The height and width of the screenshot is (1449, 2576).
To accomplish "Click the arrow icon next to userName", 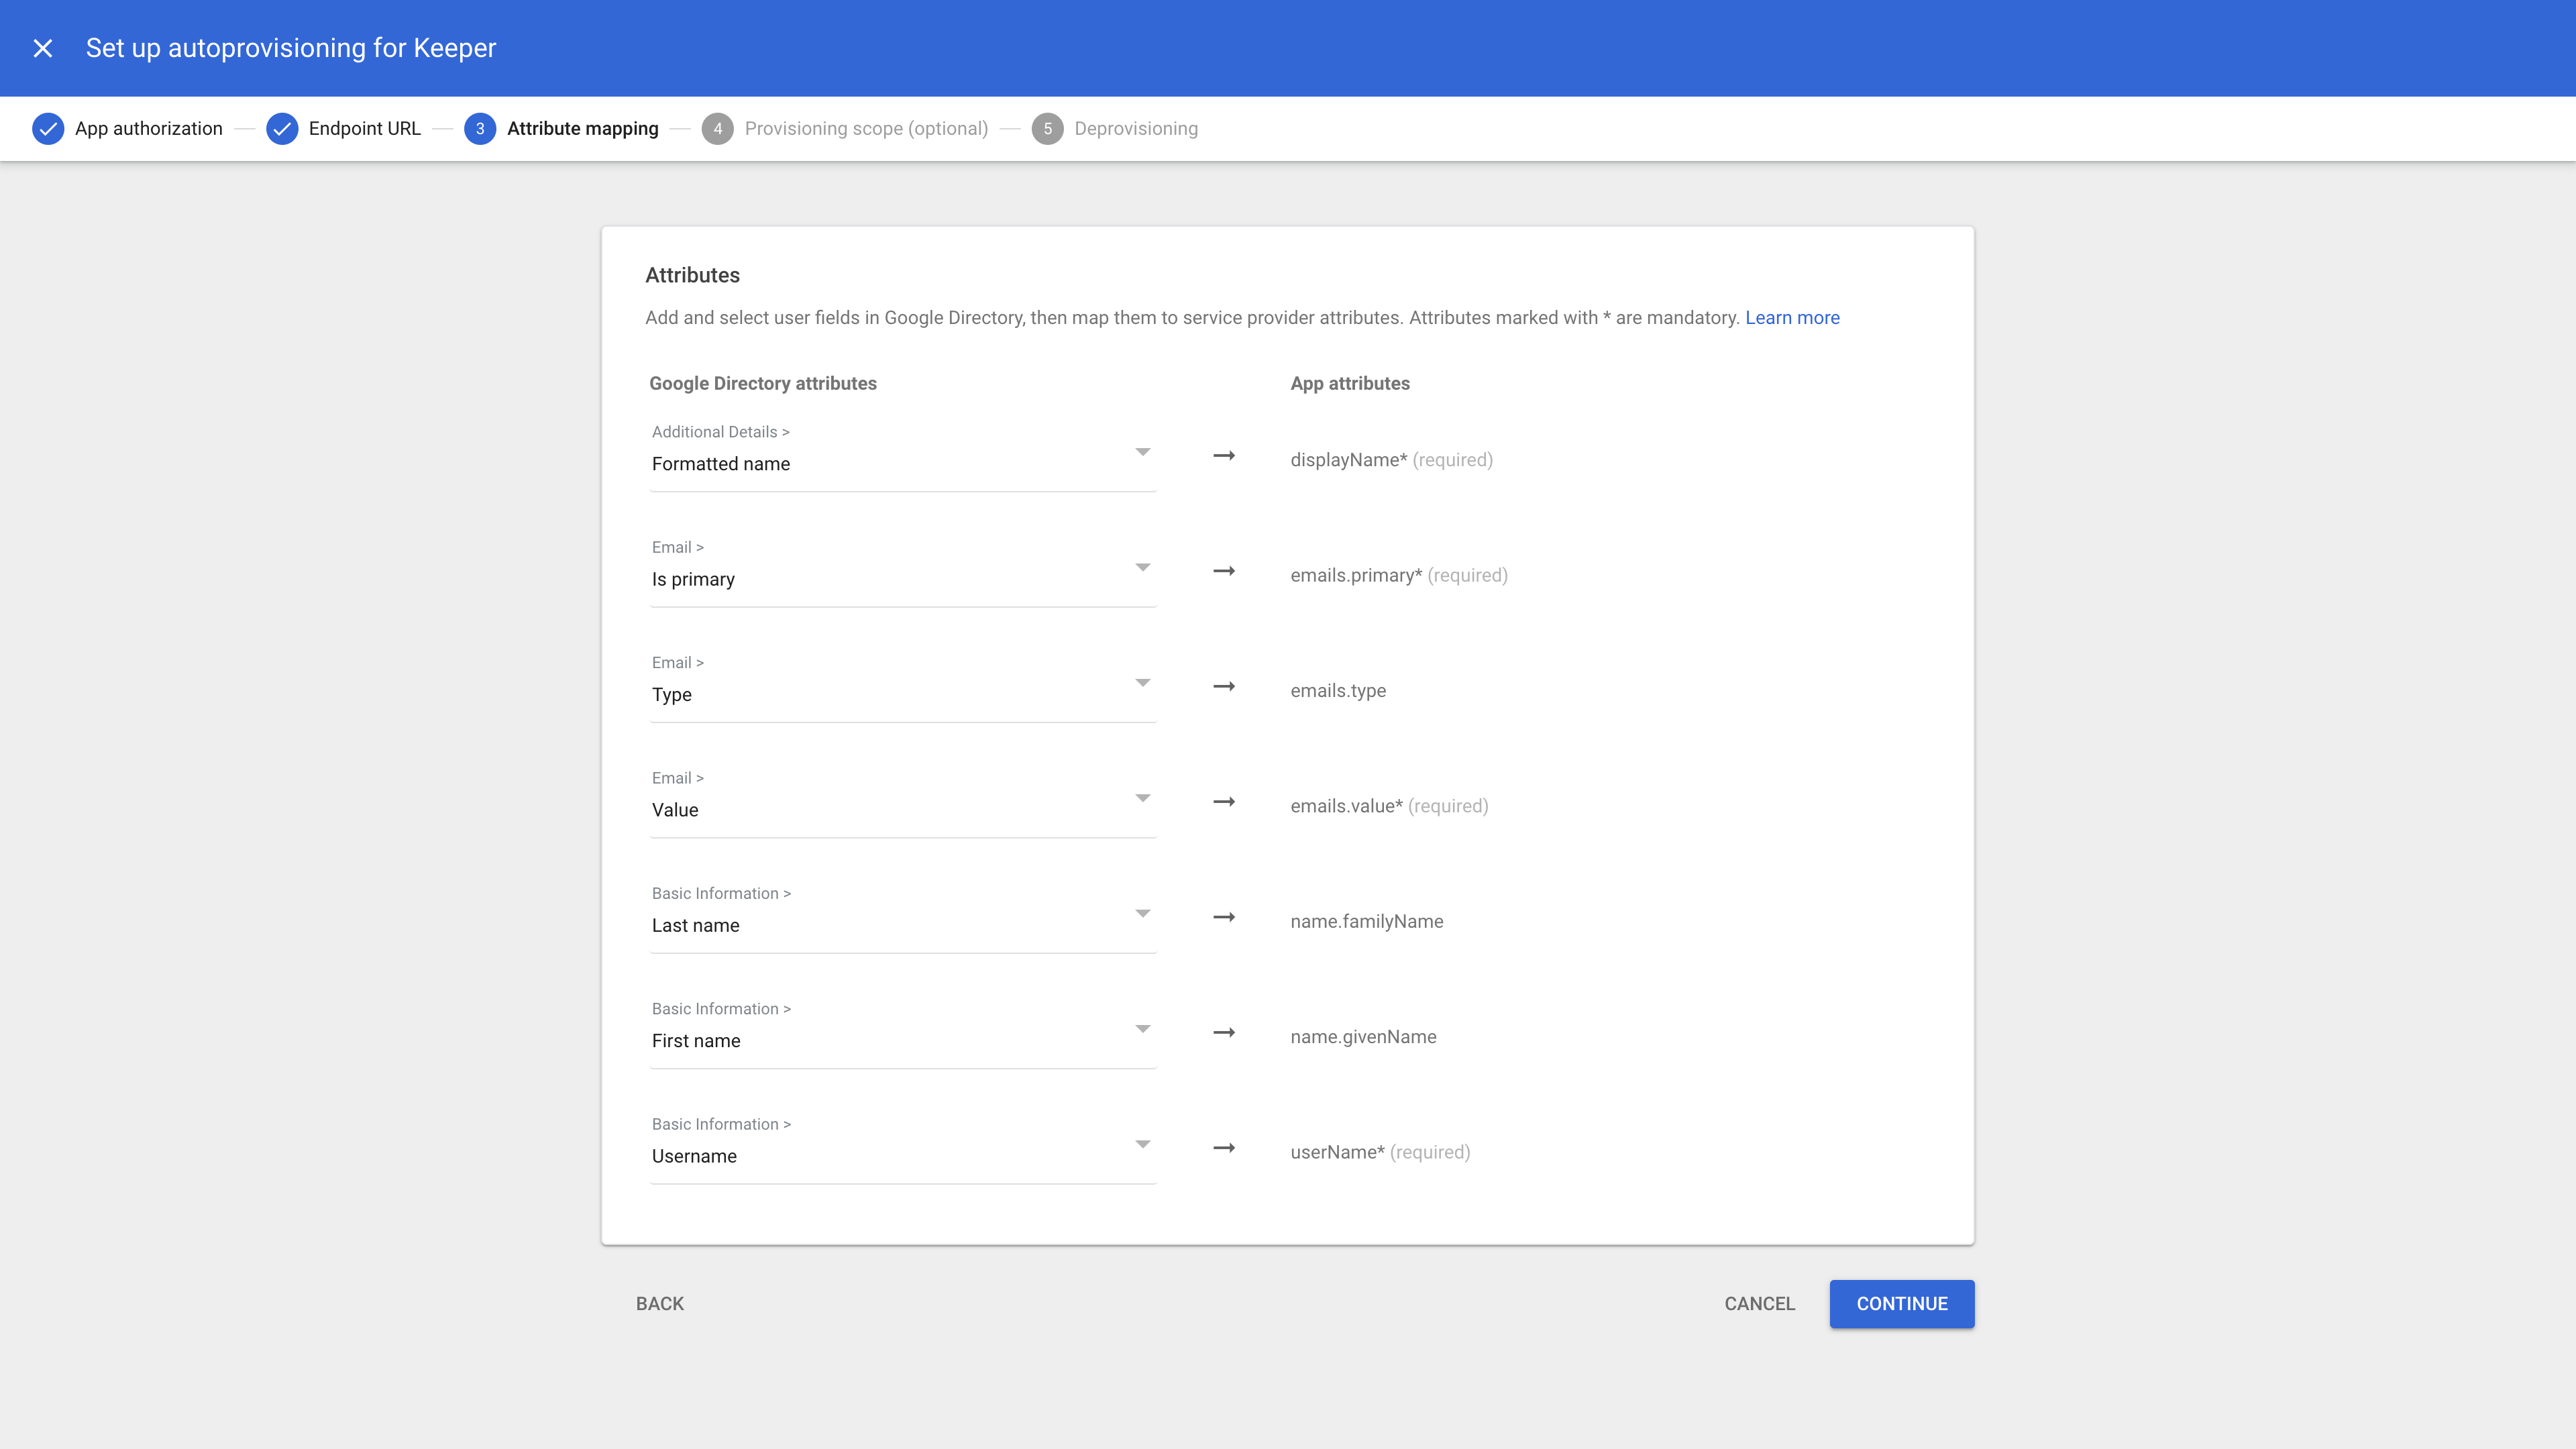I will click(1224, 1148).
